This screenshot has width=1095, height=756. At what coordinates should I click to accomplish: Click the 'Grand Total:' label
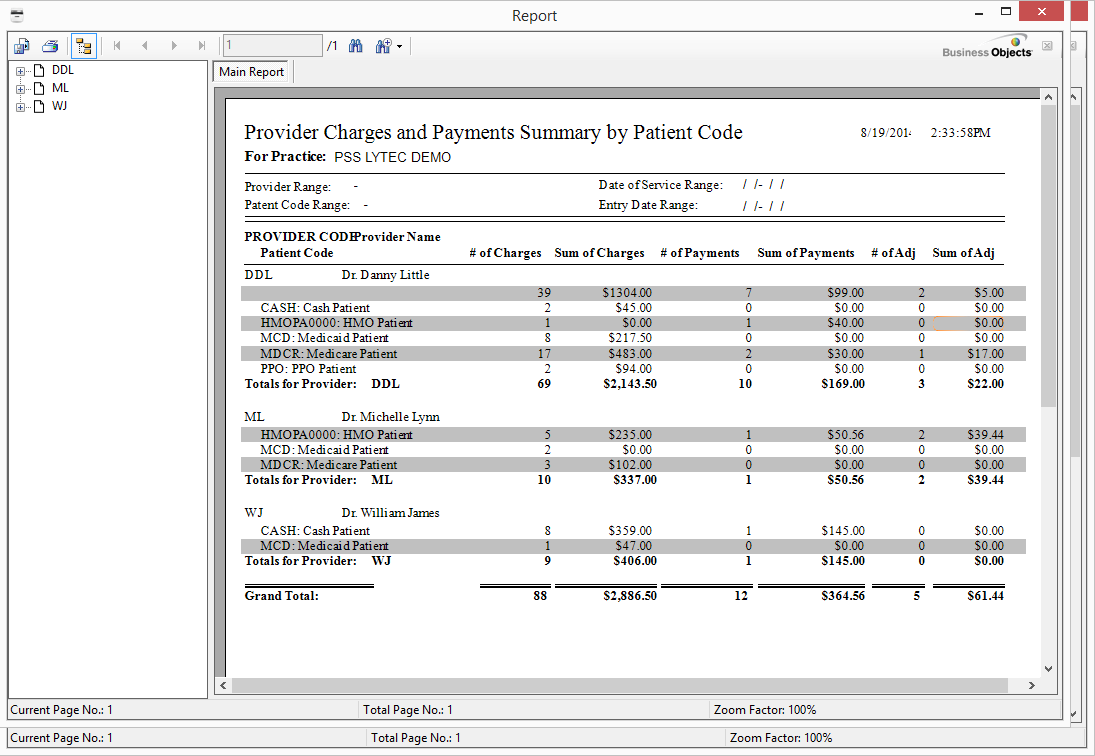point(281,596)
